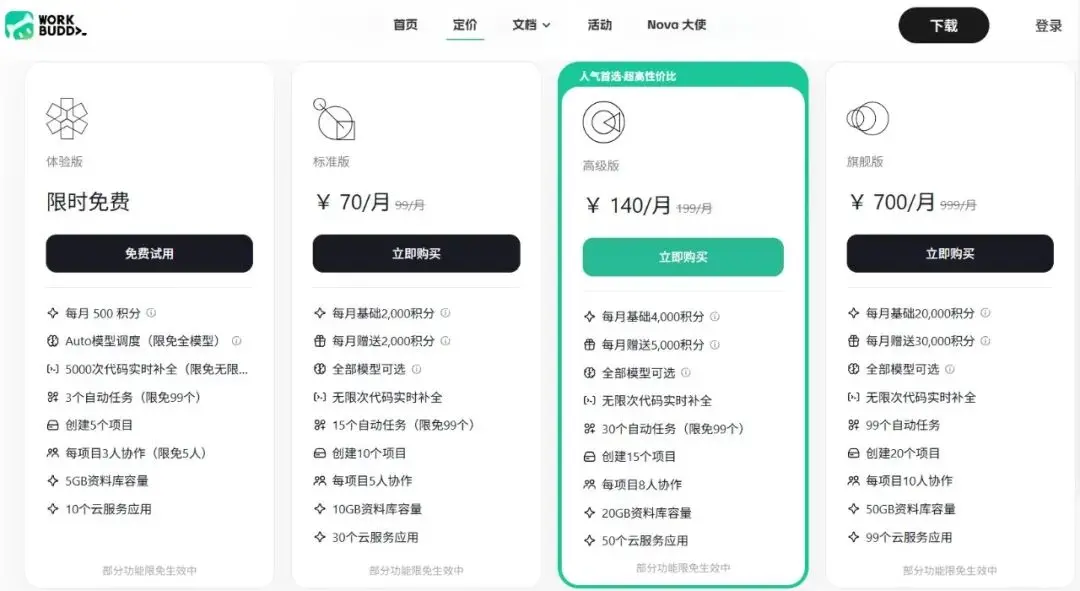Screen dimensions: 1080x591
Task: Expand the 文档 dropdown menu
Action: tap(531, 25)
